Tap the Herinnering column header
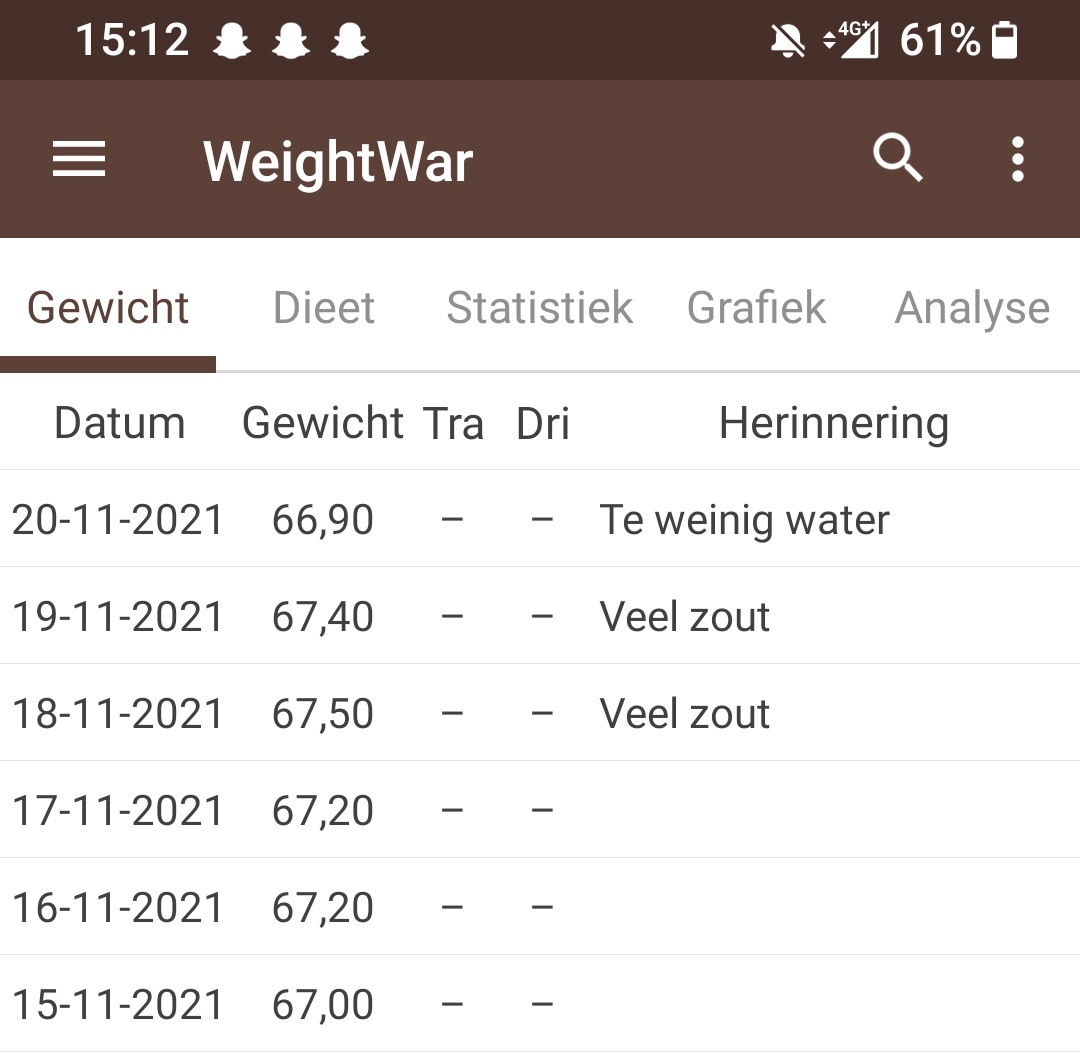Screen dimensions: 1080x1054 [x=833, y=423]
